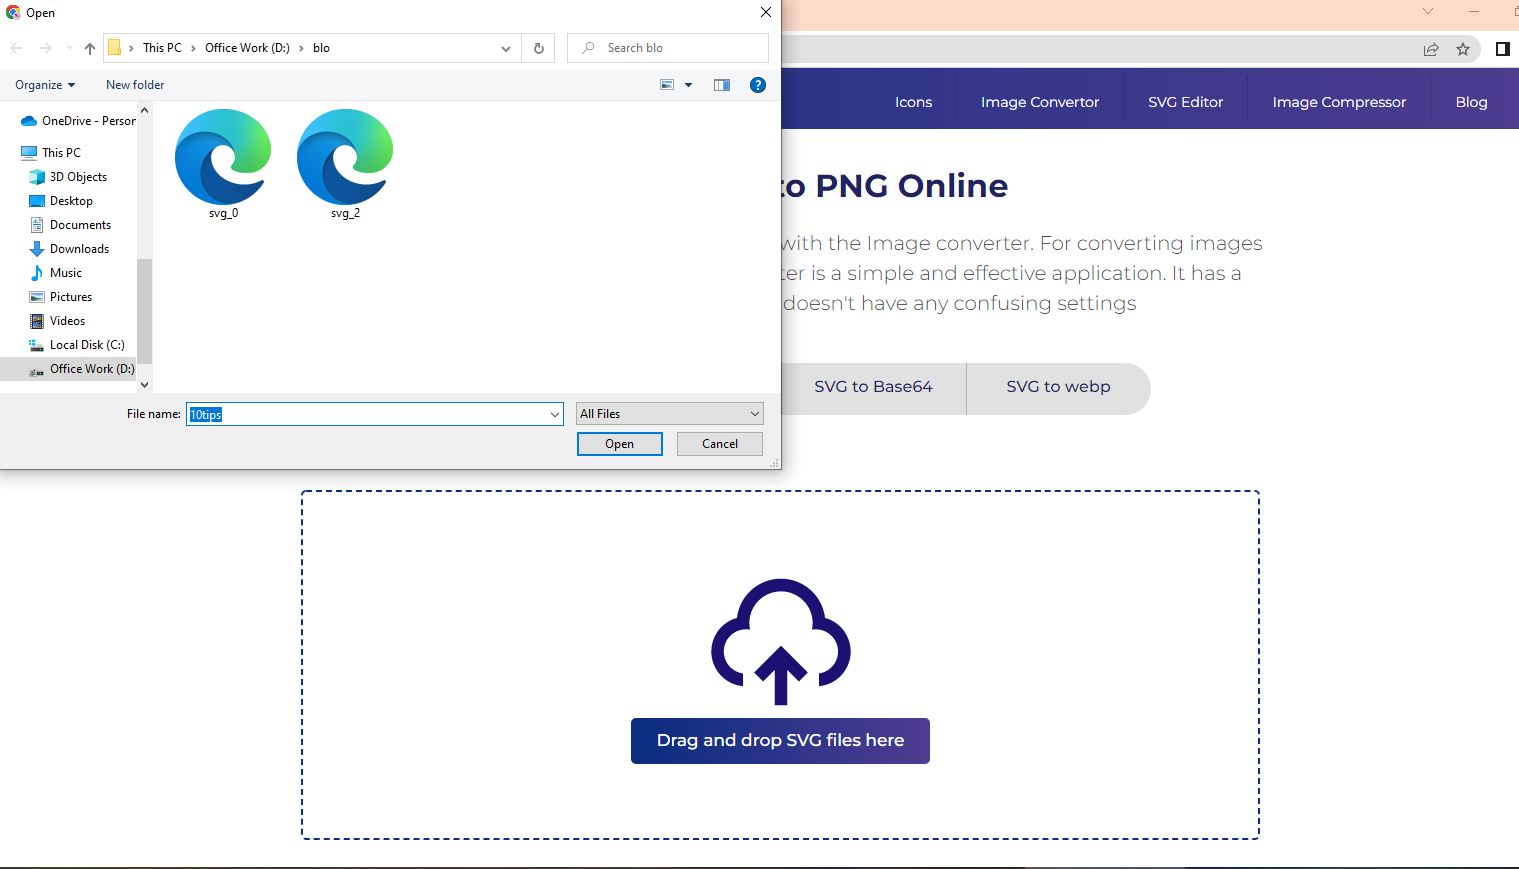Screen dimensions: 1519x869
Task: Go up one folder level arrow
Action: (90, 48)
